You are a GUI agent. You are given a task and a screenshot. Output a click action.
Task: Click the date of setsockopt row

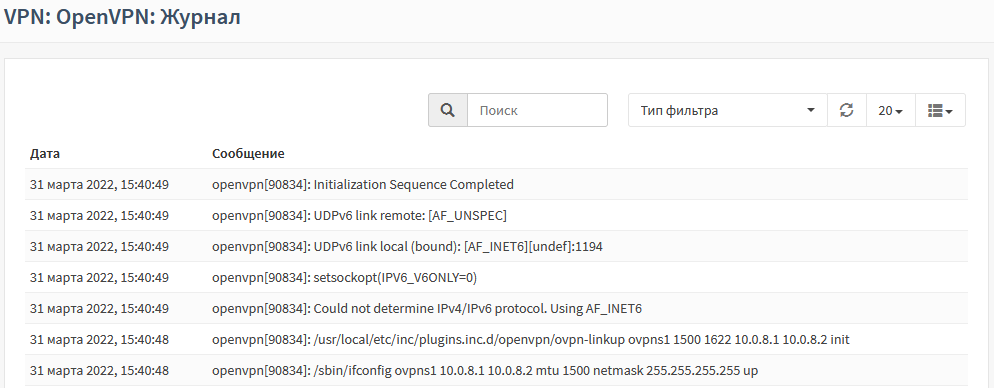100,278
